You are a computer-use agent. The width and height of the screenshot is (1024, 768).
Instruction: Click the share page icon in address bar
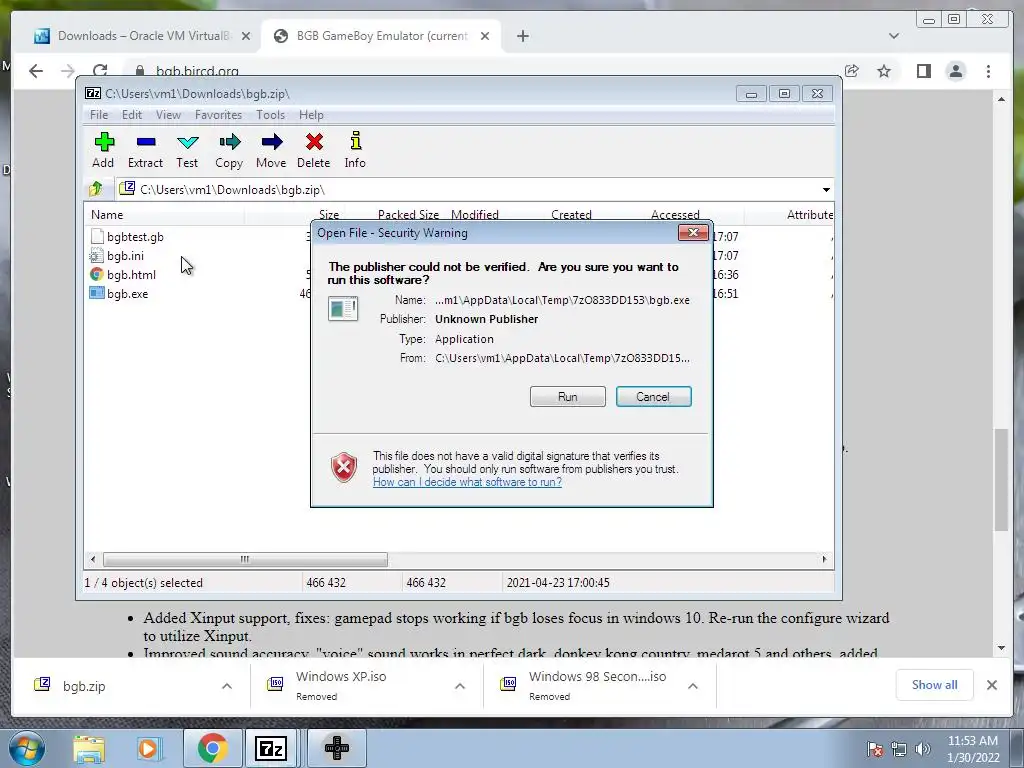click(x=852, y=71)
